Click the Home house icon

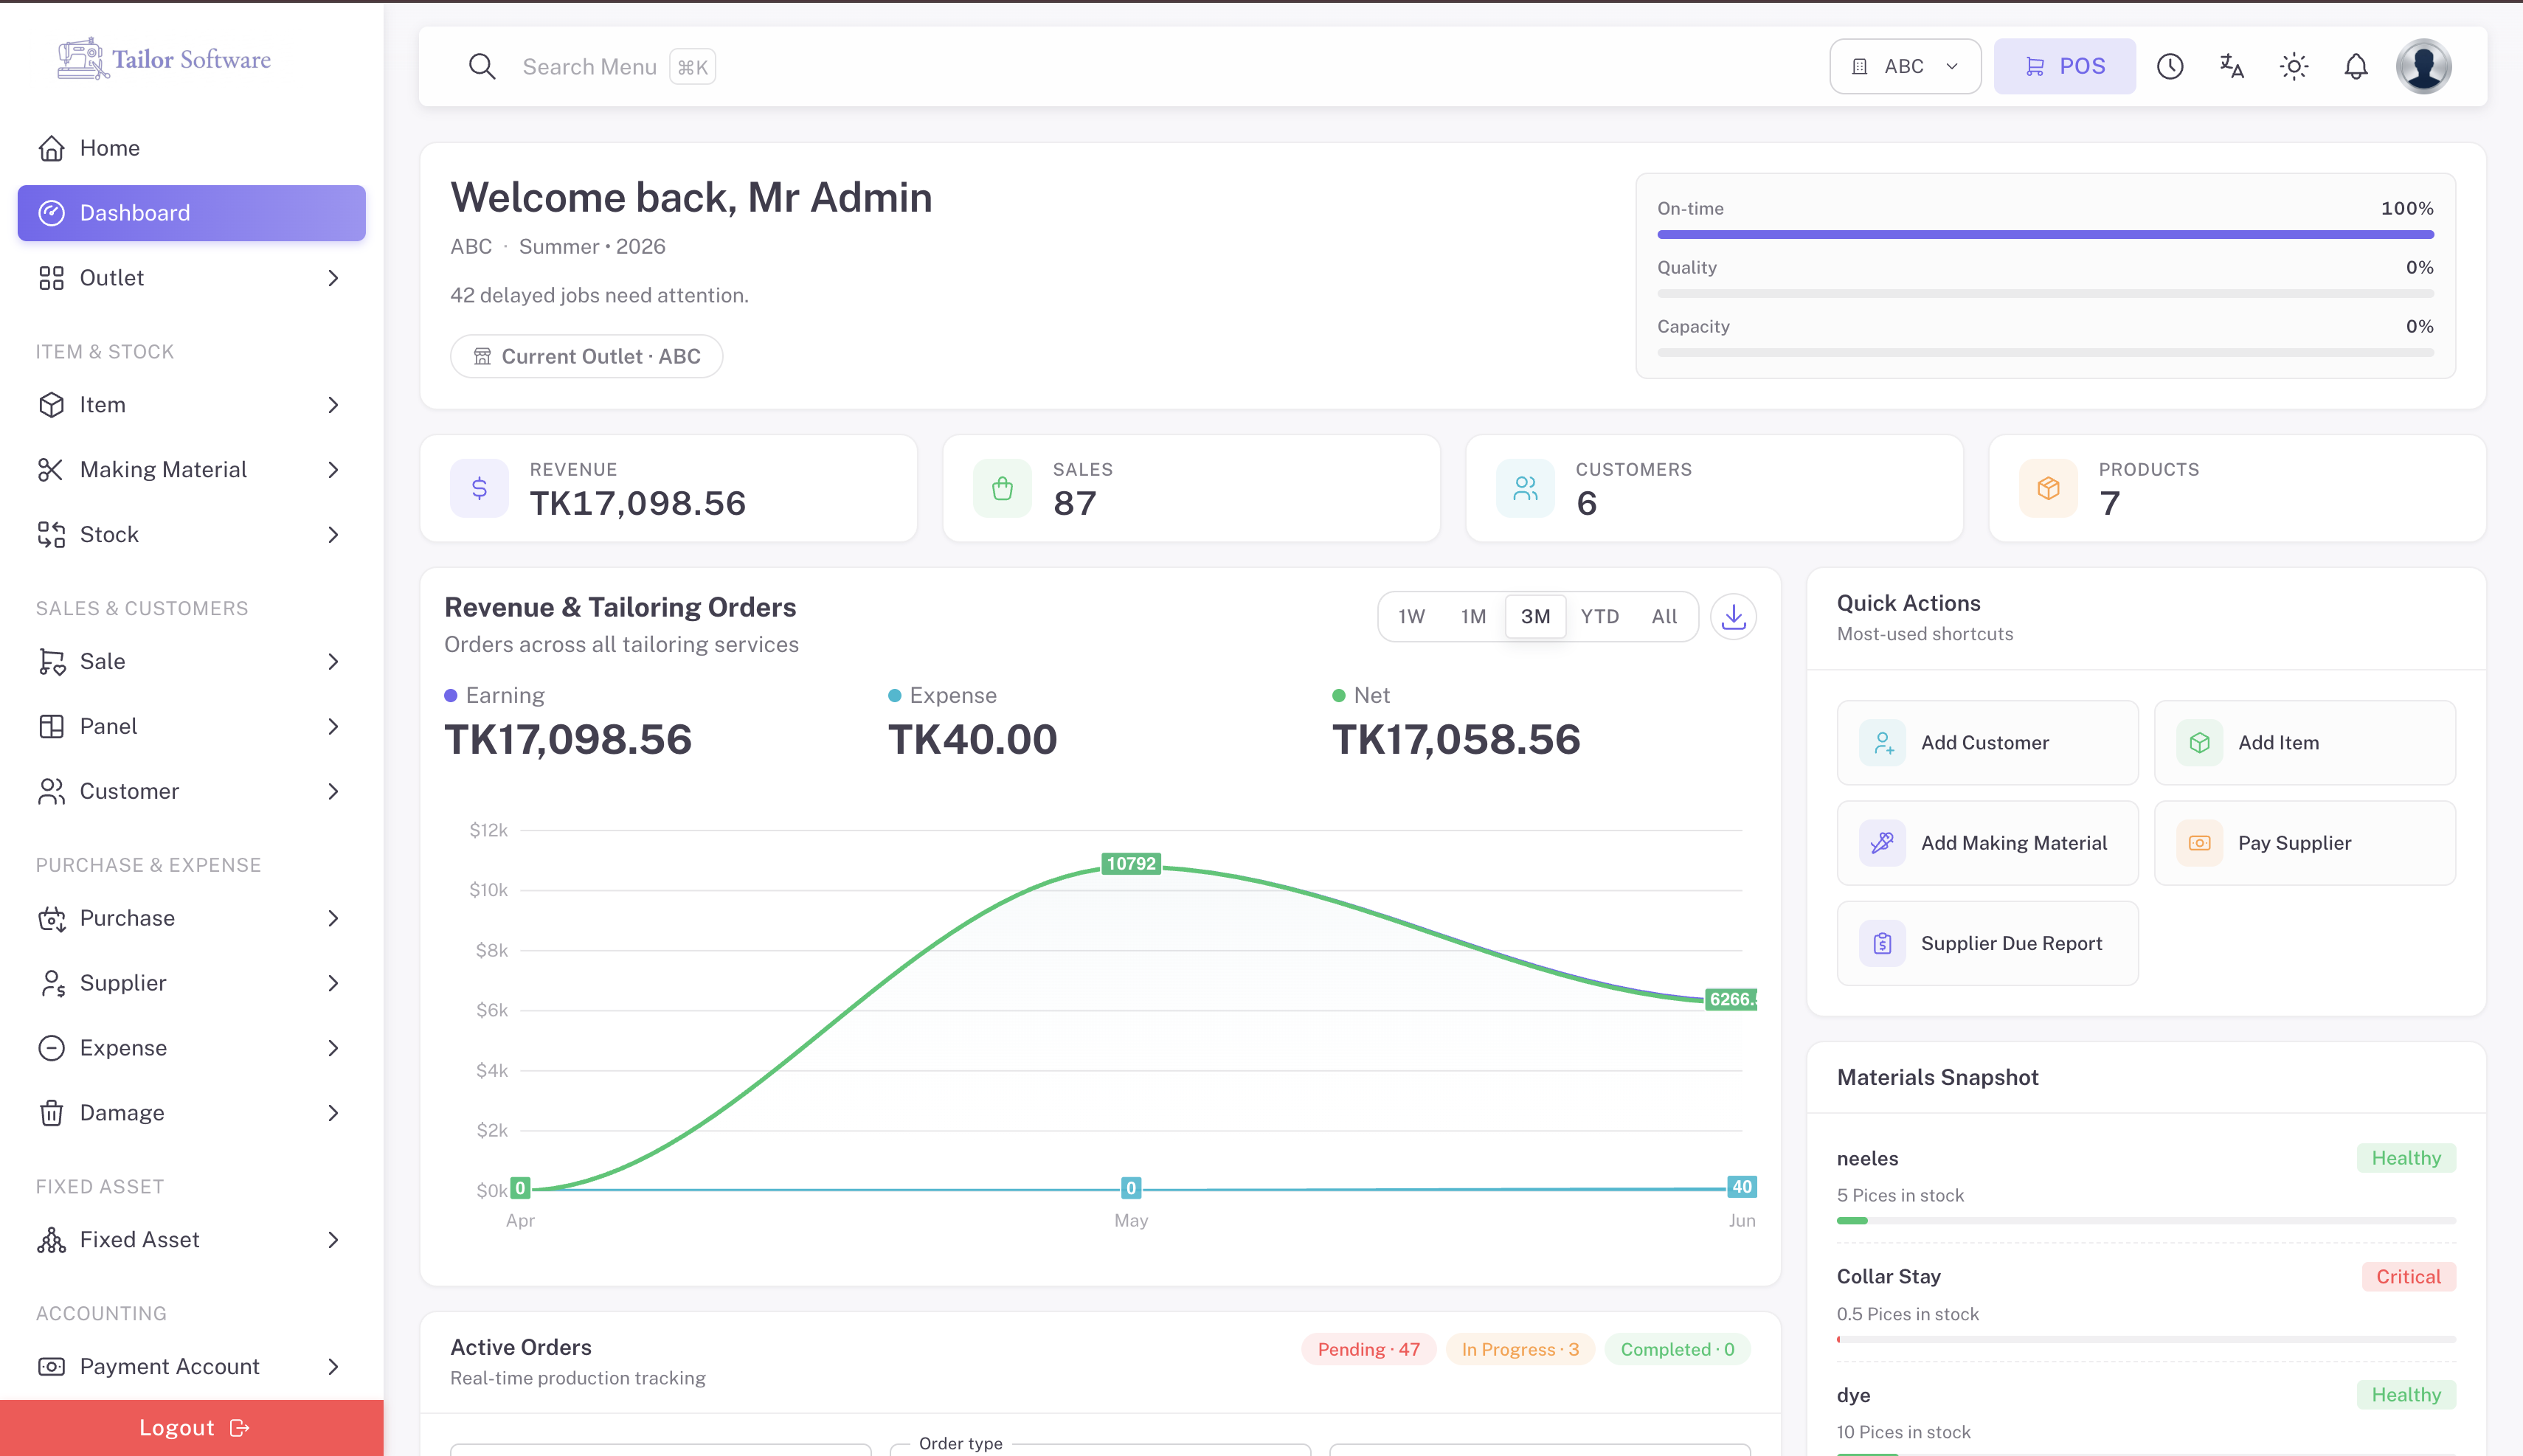point(51,148)
